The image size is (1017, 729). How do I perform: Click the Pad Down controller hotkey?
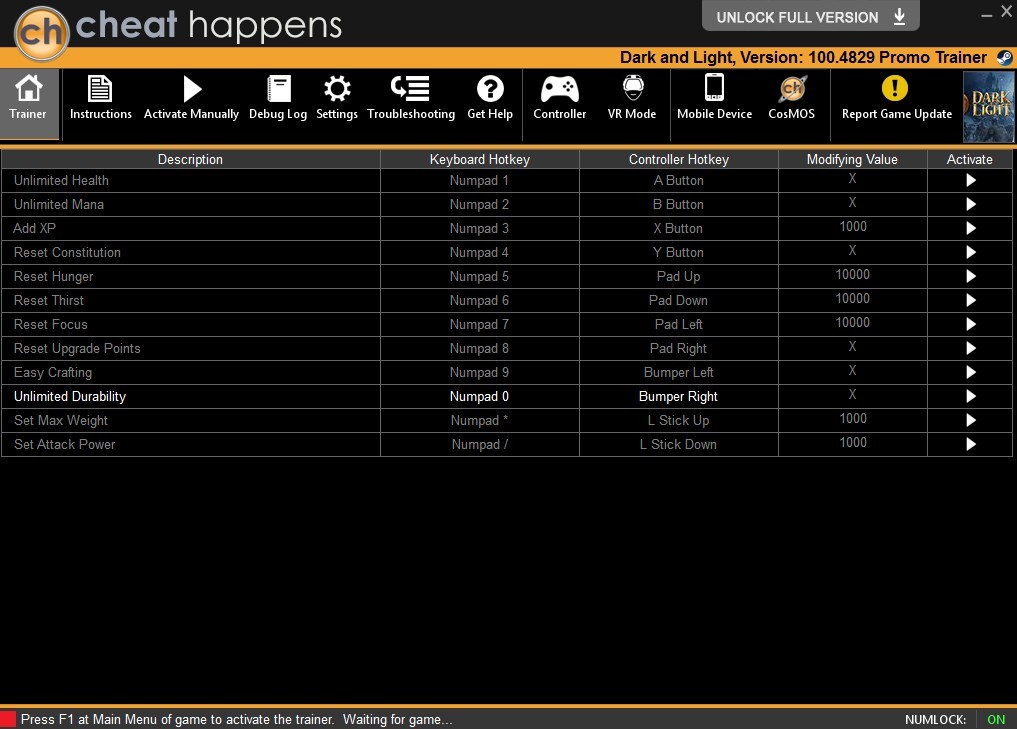tap(678, 300)
